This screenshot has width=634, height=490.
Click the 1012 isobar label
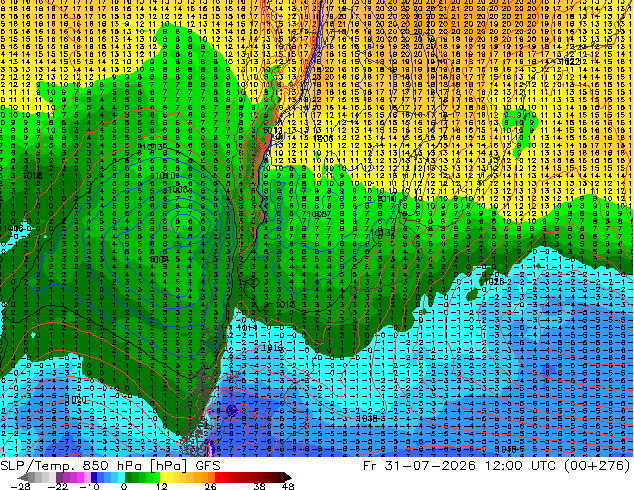[285, 304]
